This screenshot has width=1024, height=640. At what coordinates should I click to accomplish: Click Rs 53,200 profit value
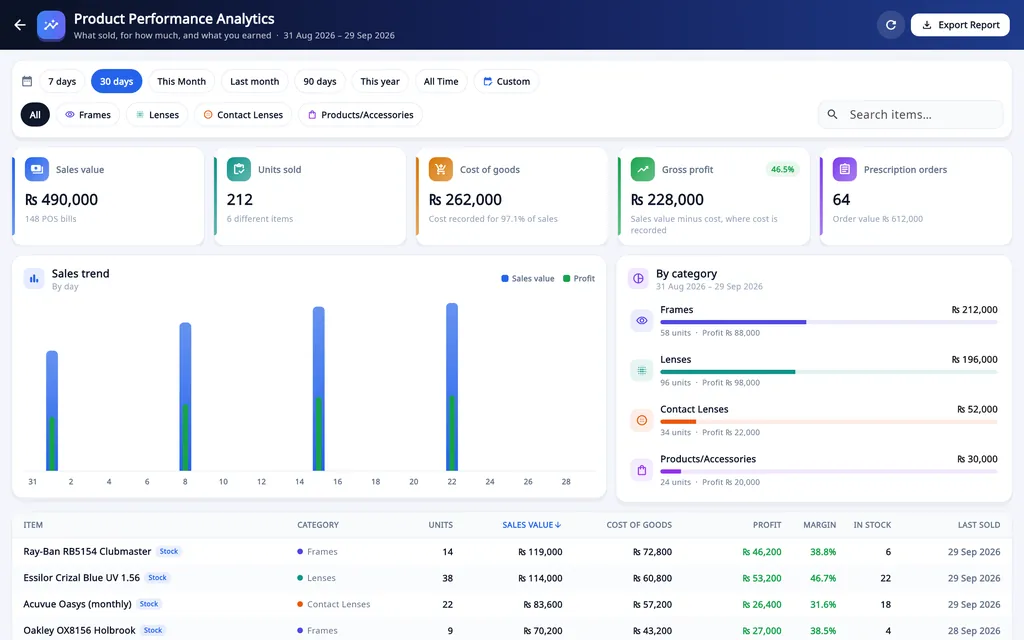761,578
